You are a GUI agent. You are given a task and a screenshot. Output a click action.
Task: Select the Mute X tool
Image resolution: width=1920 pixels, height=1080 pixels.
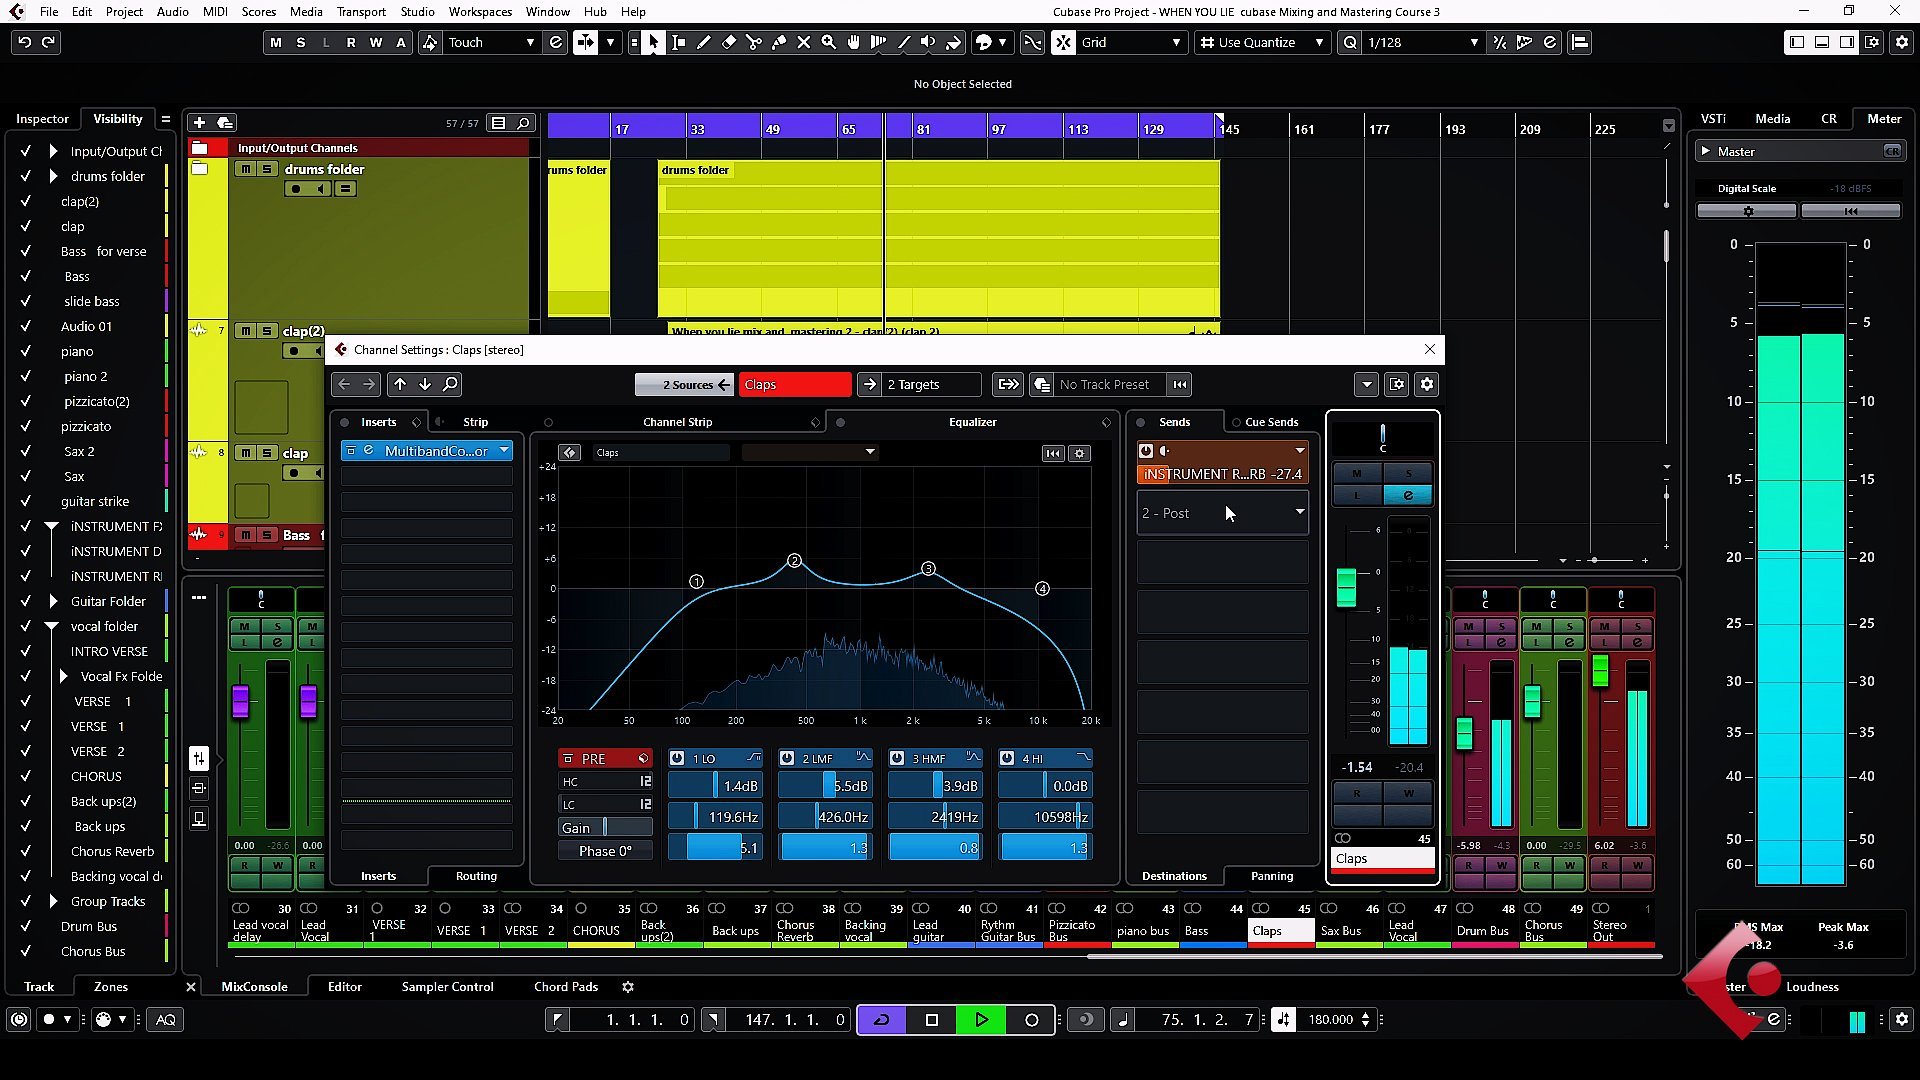coord(803,42)
